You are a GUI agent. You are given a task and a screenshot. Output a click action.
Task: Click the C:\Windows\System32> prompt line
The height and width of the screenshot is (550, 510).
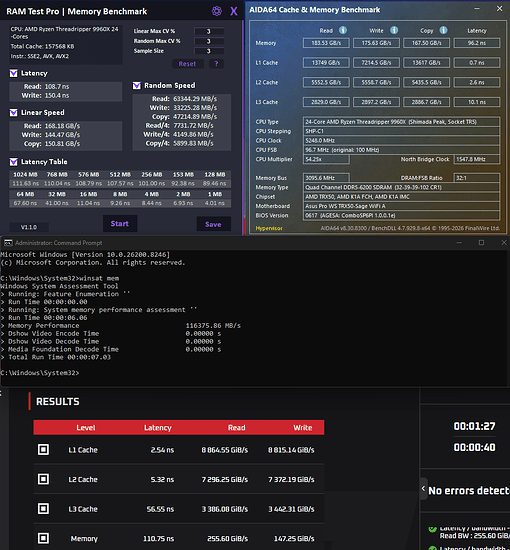tap(40, 373)
